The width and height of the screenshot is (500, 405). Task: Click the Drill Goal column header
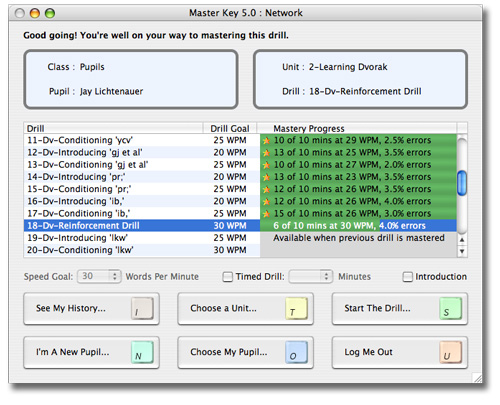230,128
